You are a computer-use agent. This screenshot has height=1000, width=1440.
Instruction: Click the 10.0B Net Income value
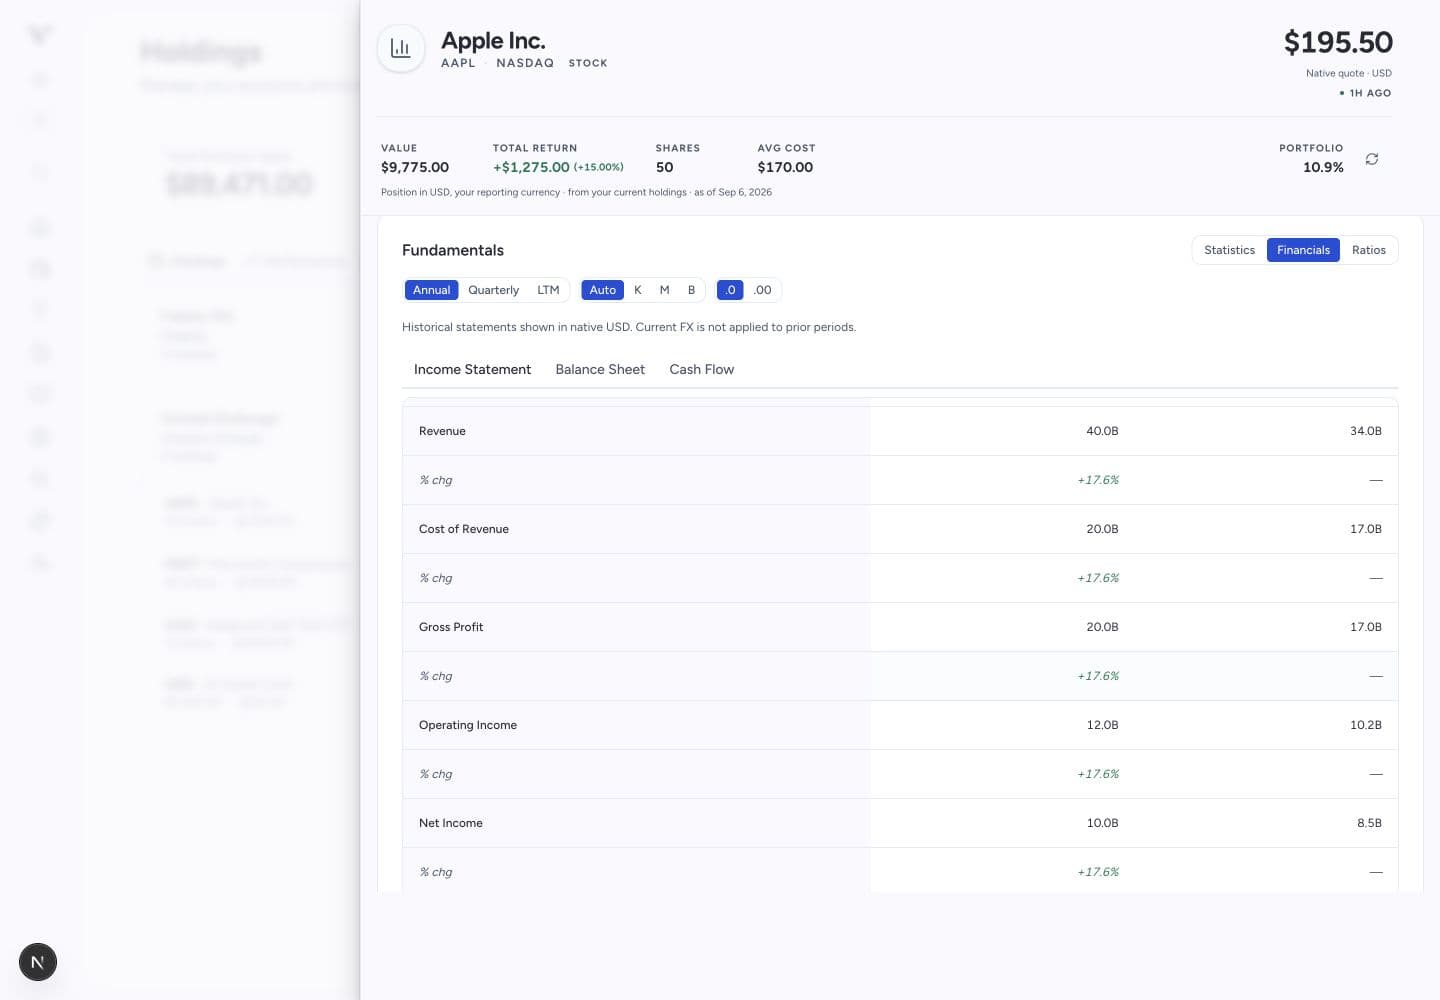point(1102,823)
